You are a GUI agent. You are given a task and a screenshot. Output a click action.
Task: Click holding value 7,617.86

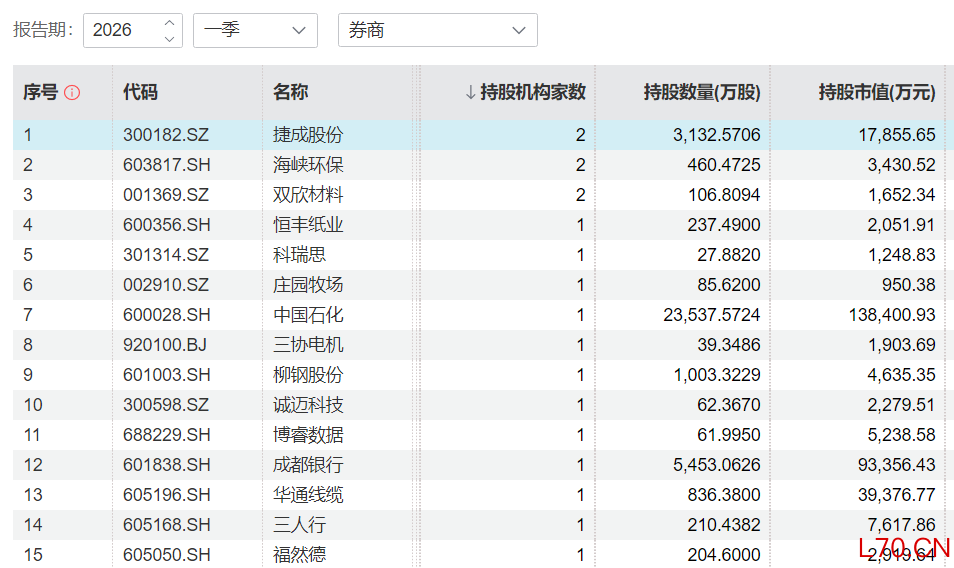click(901, 525)
